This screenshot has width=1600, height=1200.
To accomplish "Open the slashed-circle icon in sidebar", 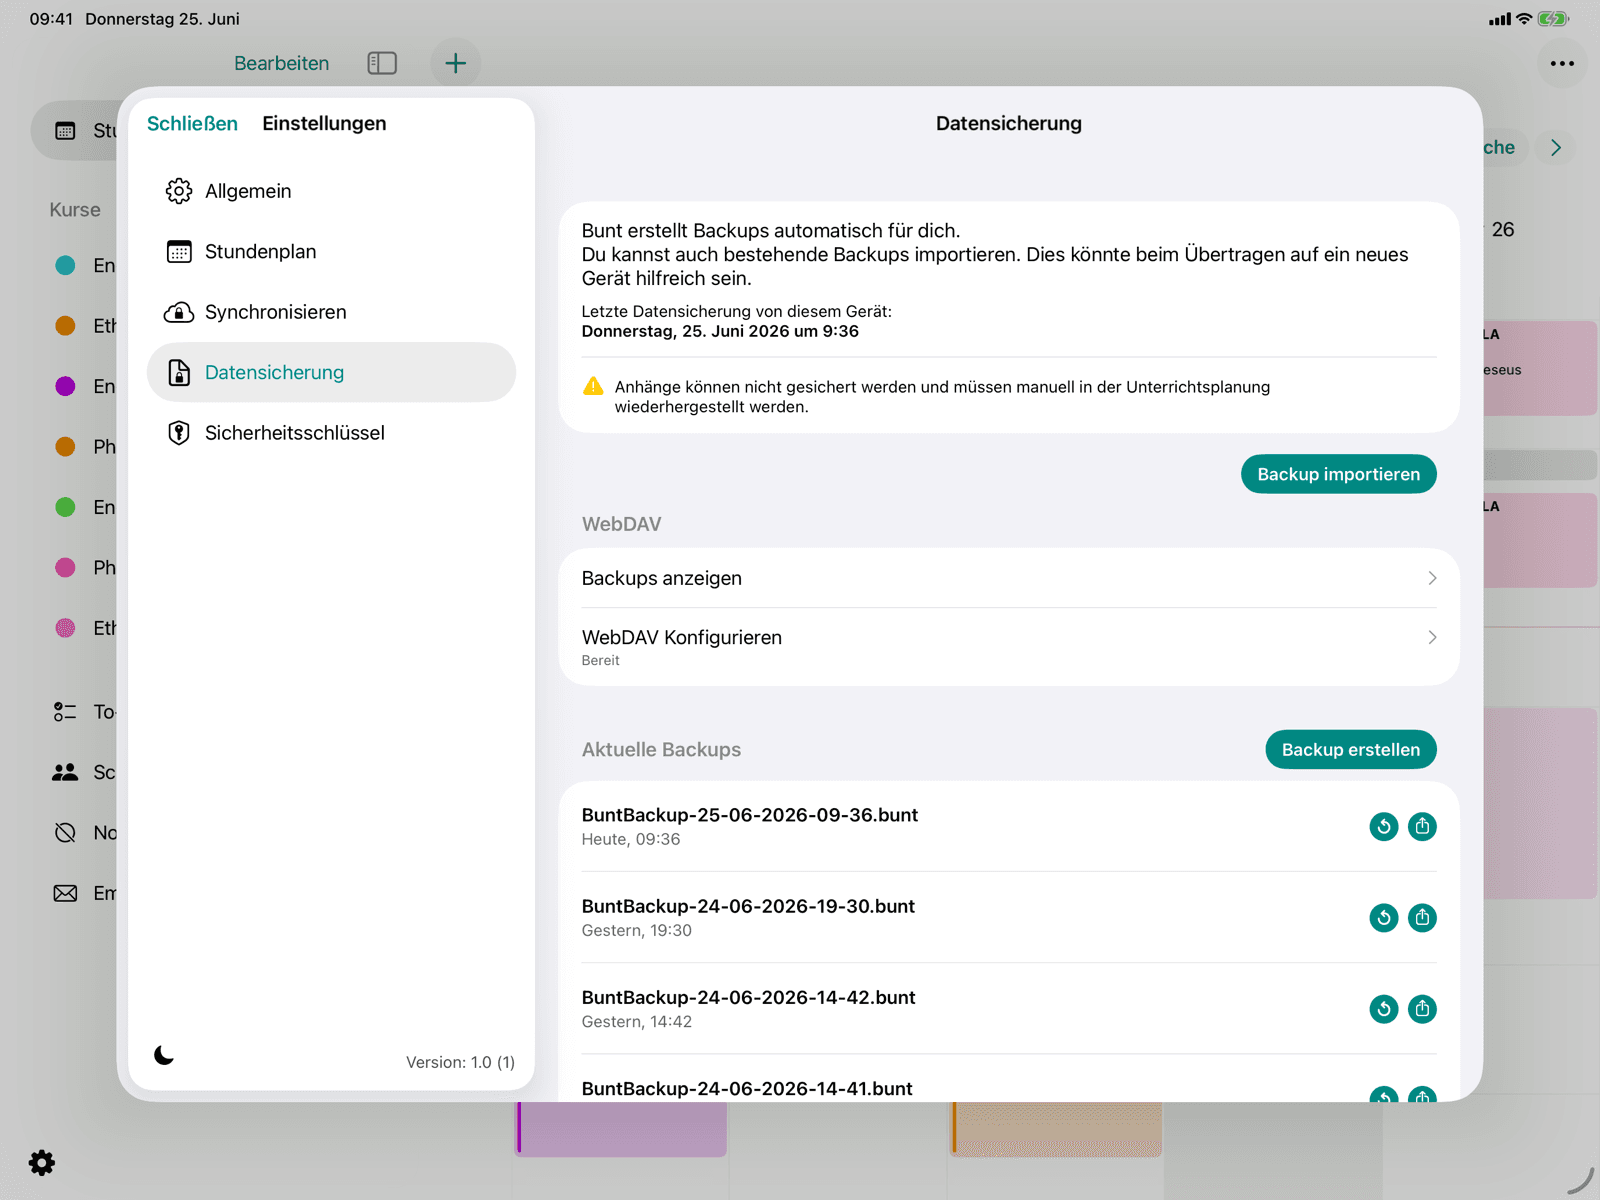I will pos(65,833).
